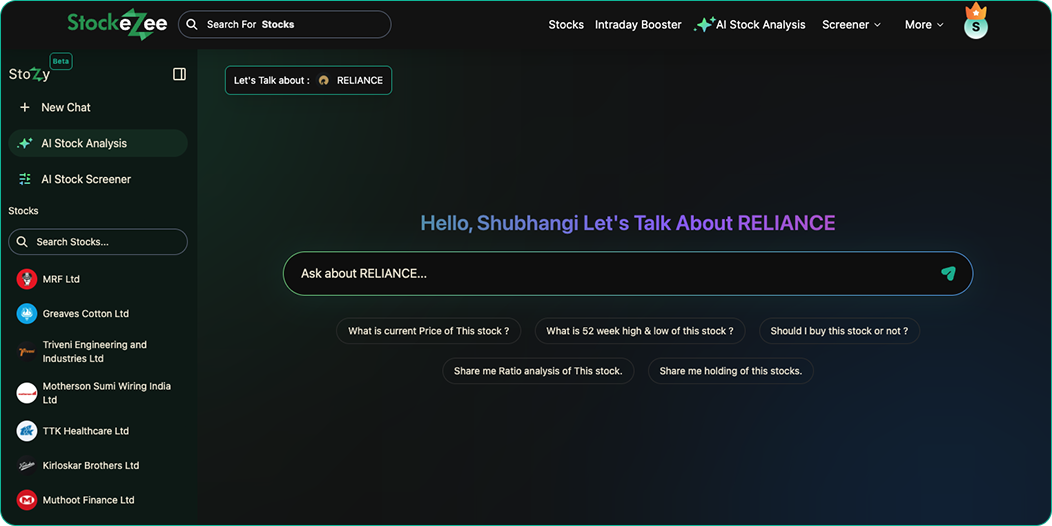
Task: Click the 'Should I buy this stock or not ?' suggestion
Action: click(x=839, y=331)
